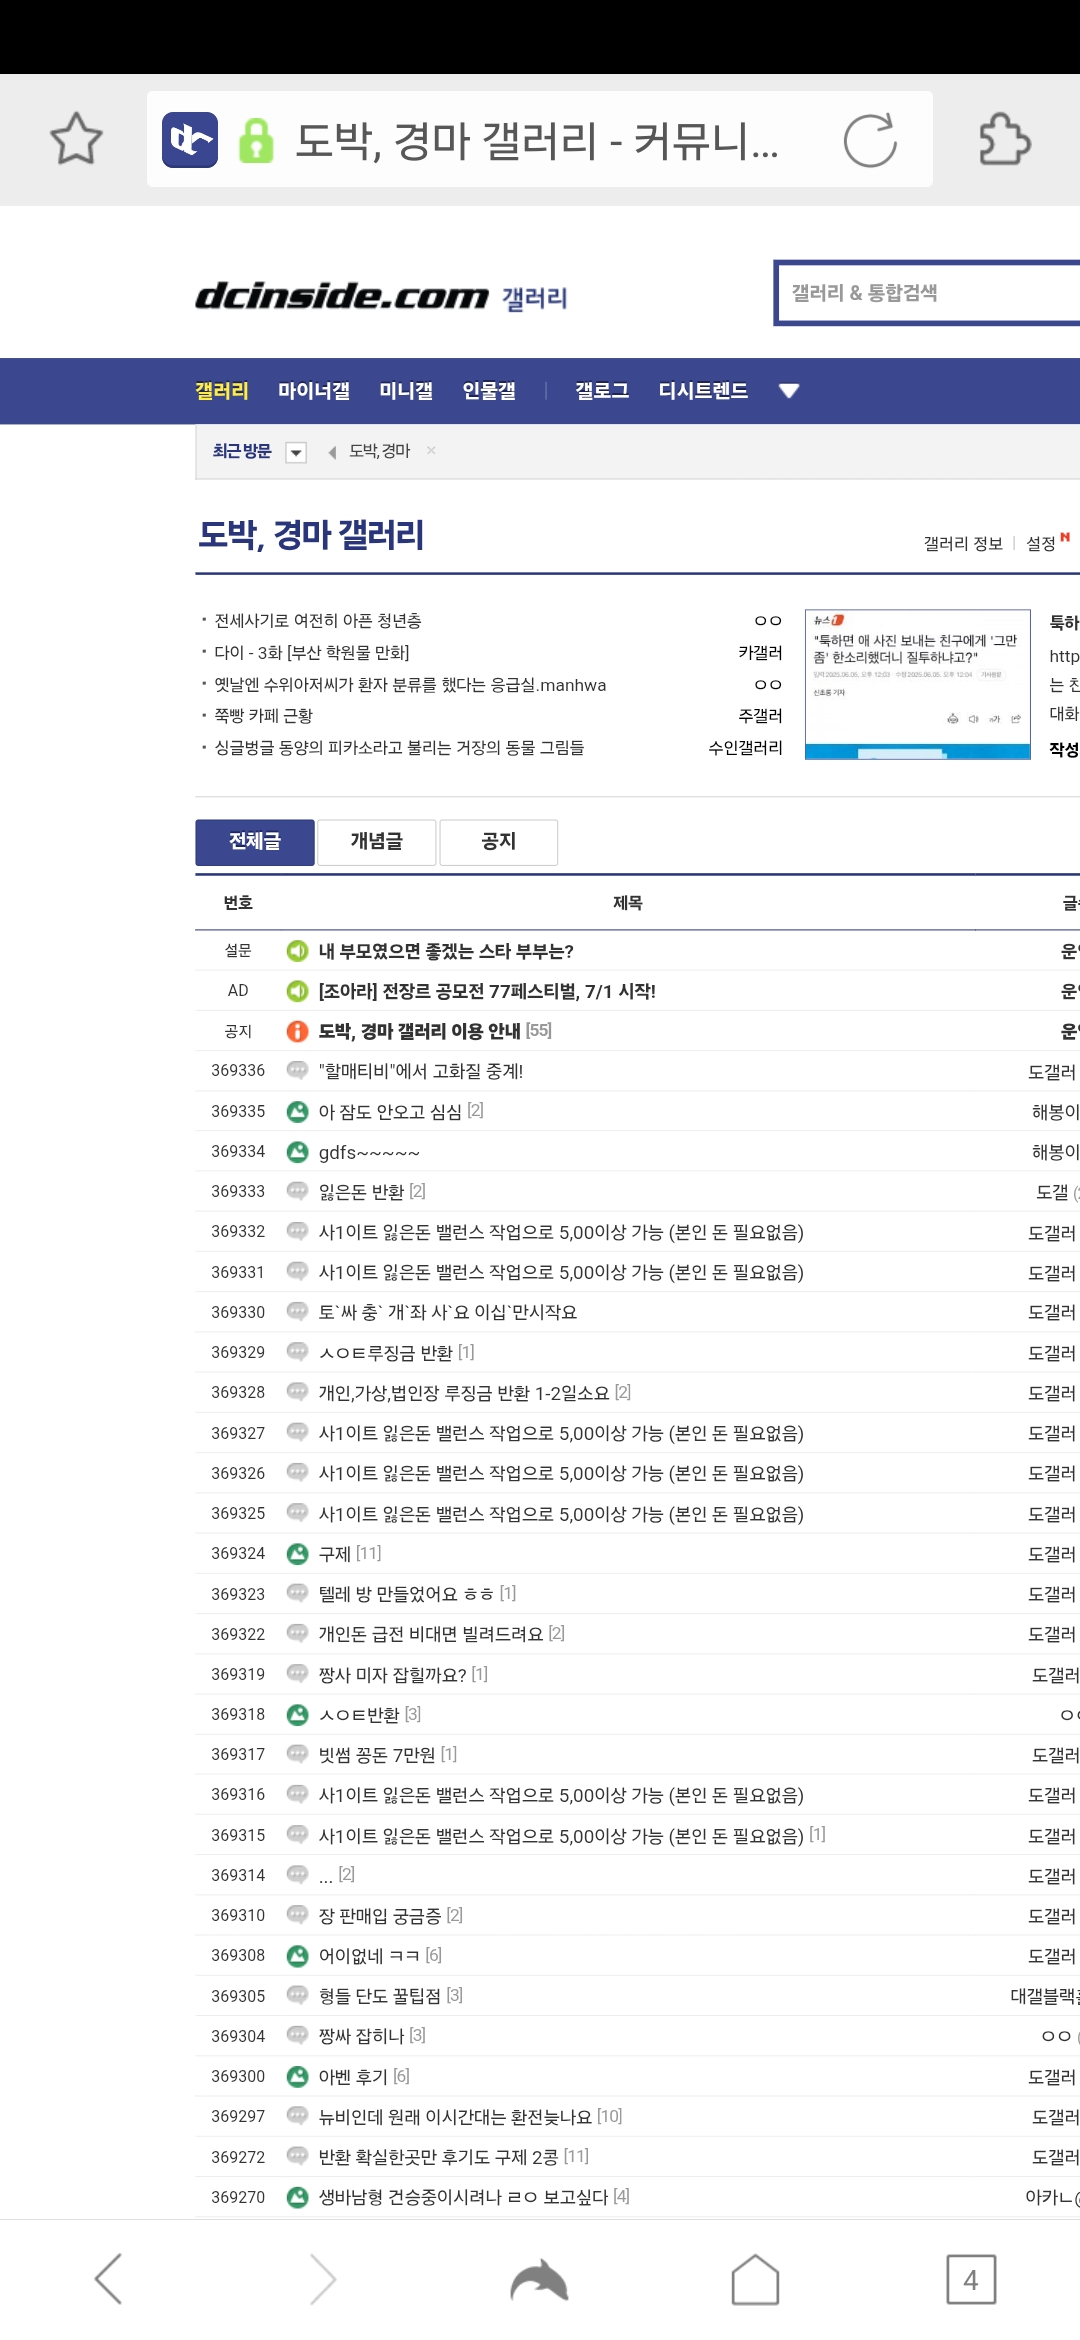Open the 갤러리 정보 link

(962, 543)
